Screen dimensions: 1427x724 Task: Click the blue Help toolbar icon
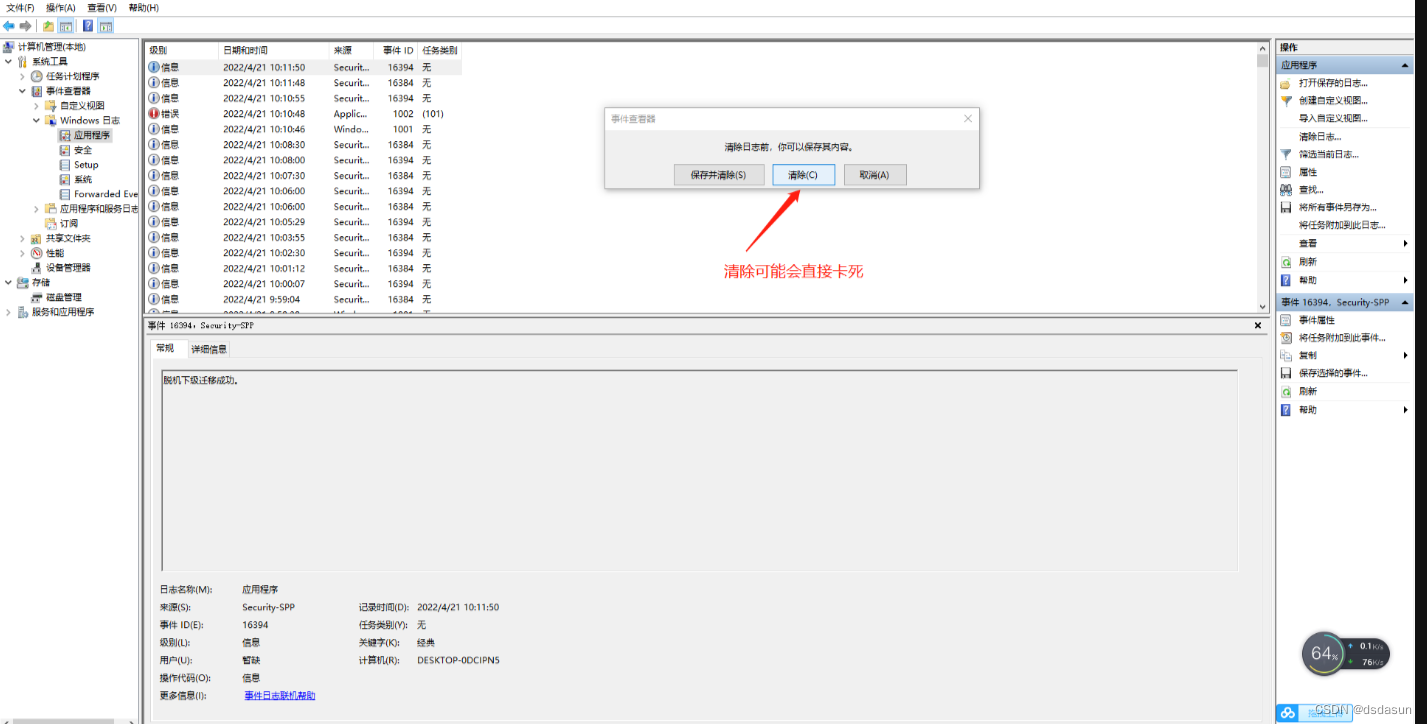(88, 26)
